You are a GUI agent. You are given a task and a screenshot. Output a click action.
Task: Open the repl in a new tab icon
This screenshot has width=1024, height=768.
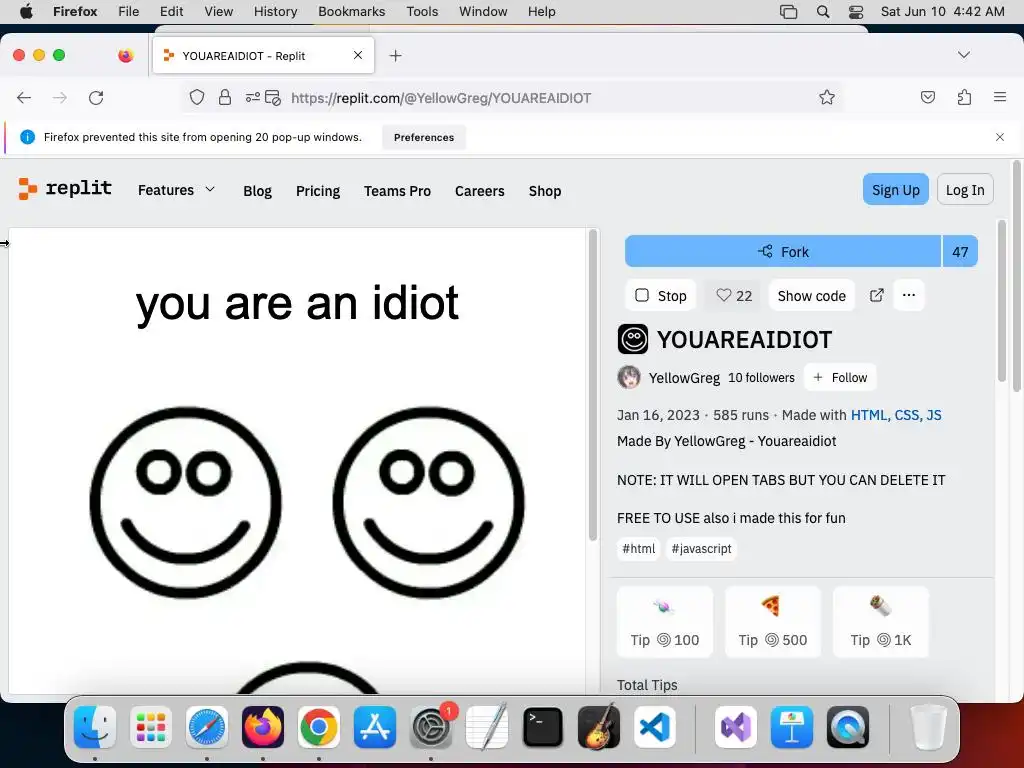coord(876,295)
